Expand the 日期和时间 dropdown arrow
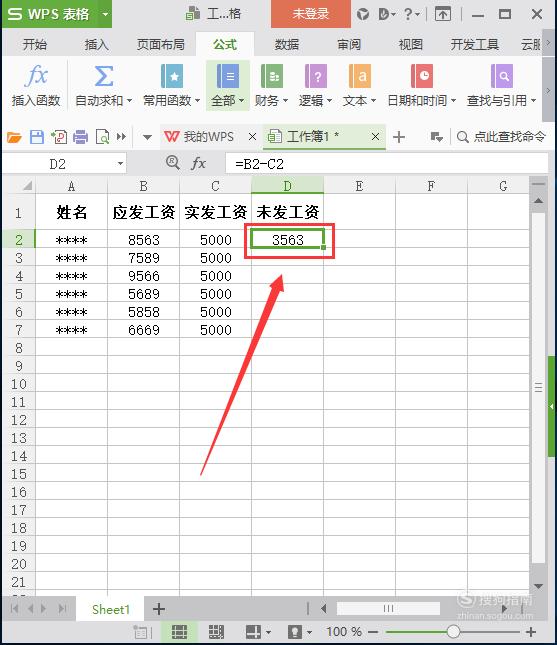The height and width of the screenshot is (645, 557). coord(453,100)
